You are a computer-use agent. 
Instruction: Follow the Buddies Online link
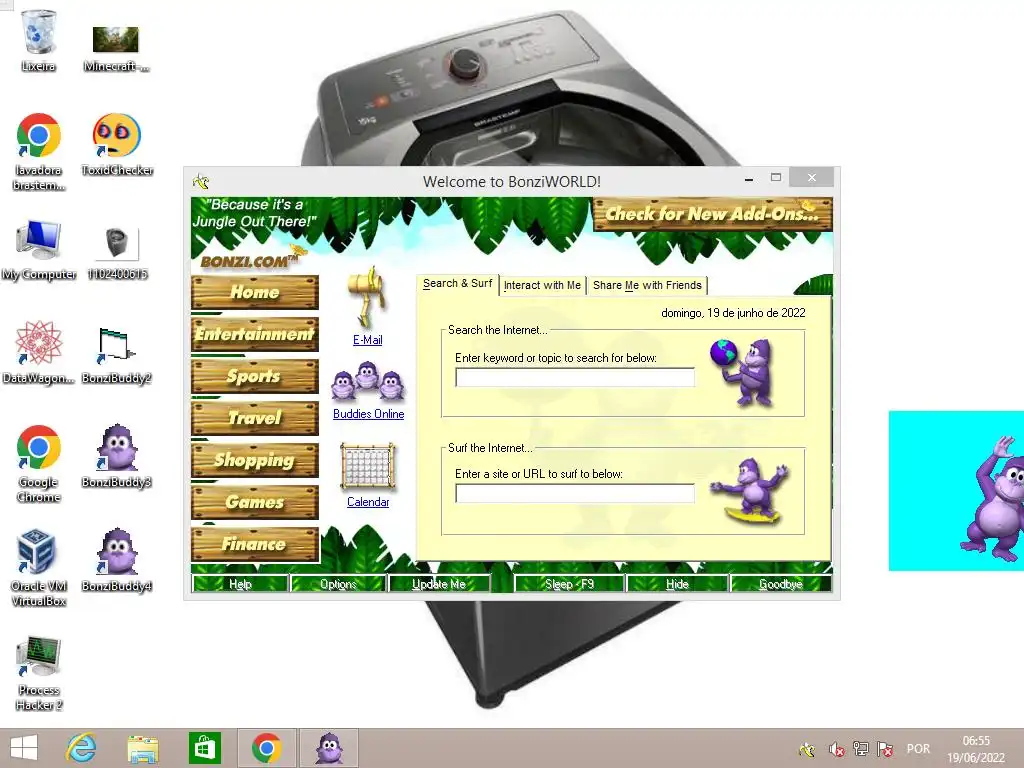coord(368,414)
